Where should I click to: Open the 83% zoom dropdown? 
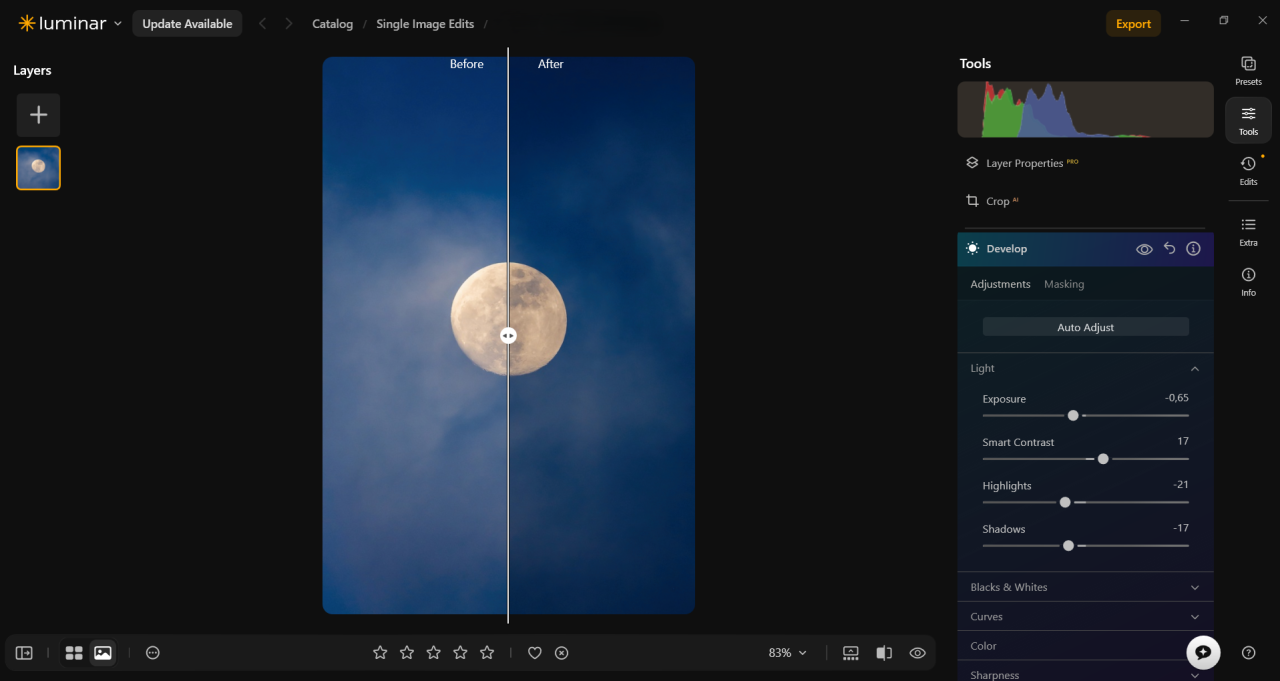pos(787,653)
